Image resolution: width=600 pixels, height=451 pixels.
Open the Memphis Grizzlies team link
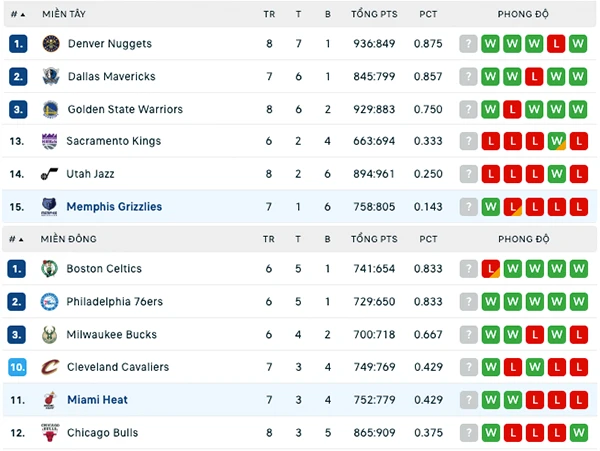[x=114, y=207]
